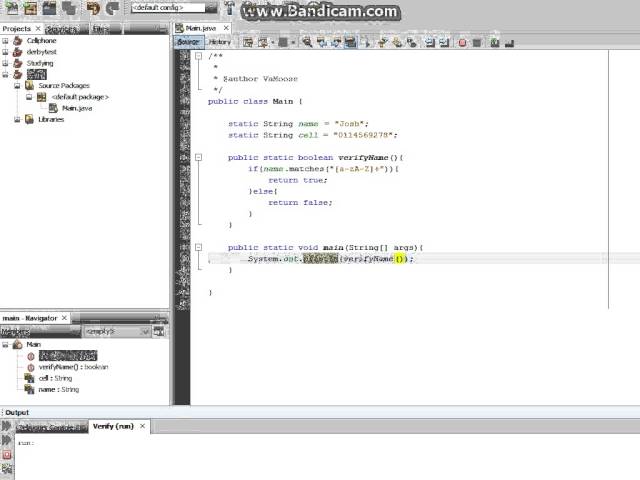The height and width of the screenshot is (480, 640).
Task: Switch to the Debugger Console output tab
Action: (x=51, y=427)
